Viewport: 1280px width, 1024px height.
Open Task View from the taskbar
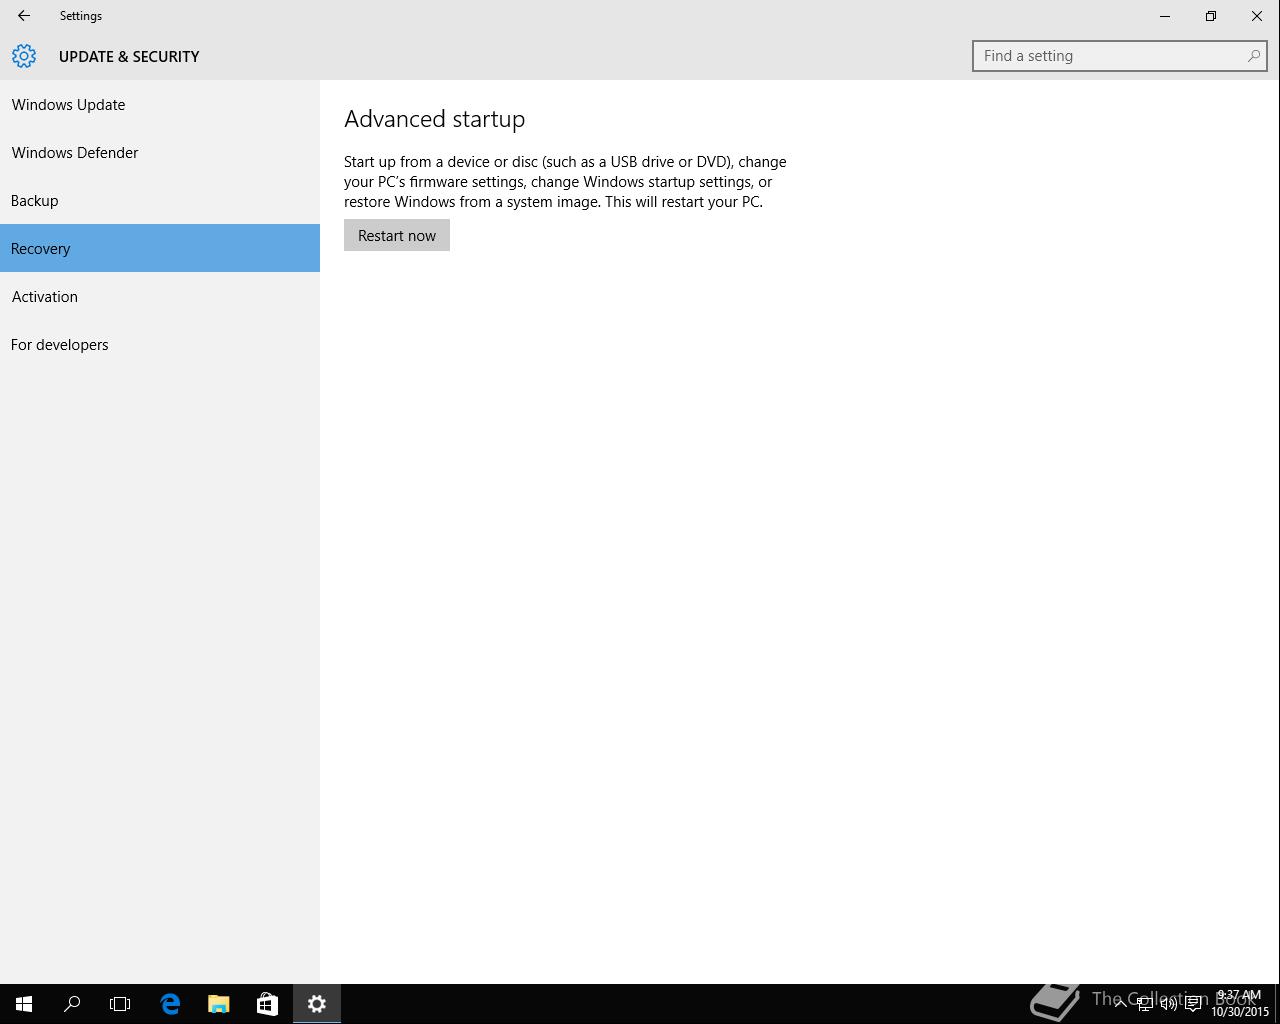[x=120, y=1004]
